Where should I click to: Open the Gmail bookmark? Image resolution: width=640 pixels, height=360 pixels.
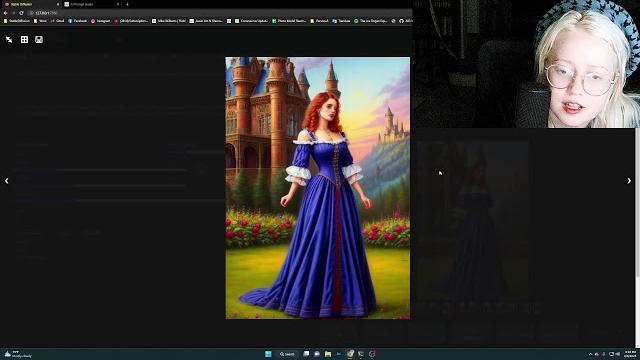58,21
